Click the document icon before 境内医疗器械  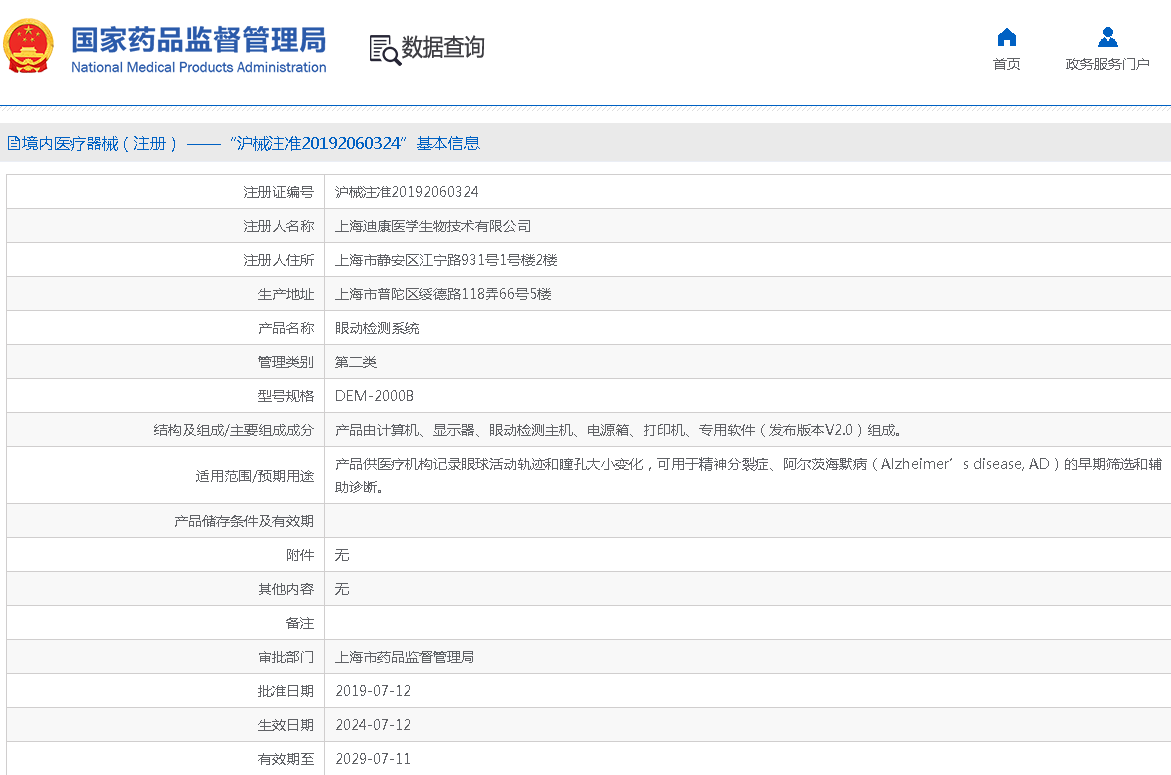[x=13, y=143]
